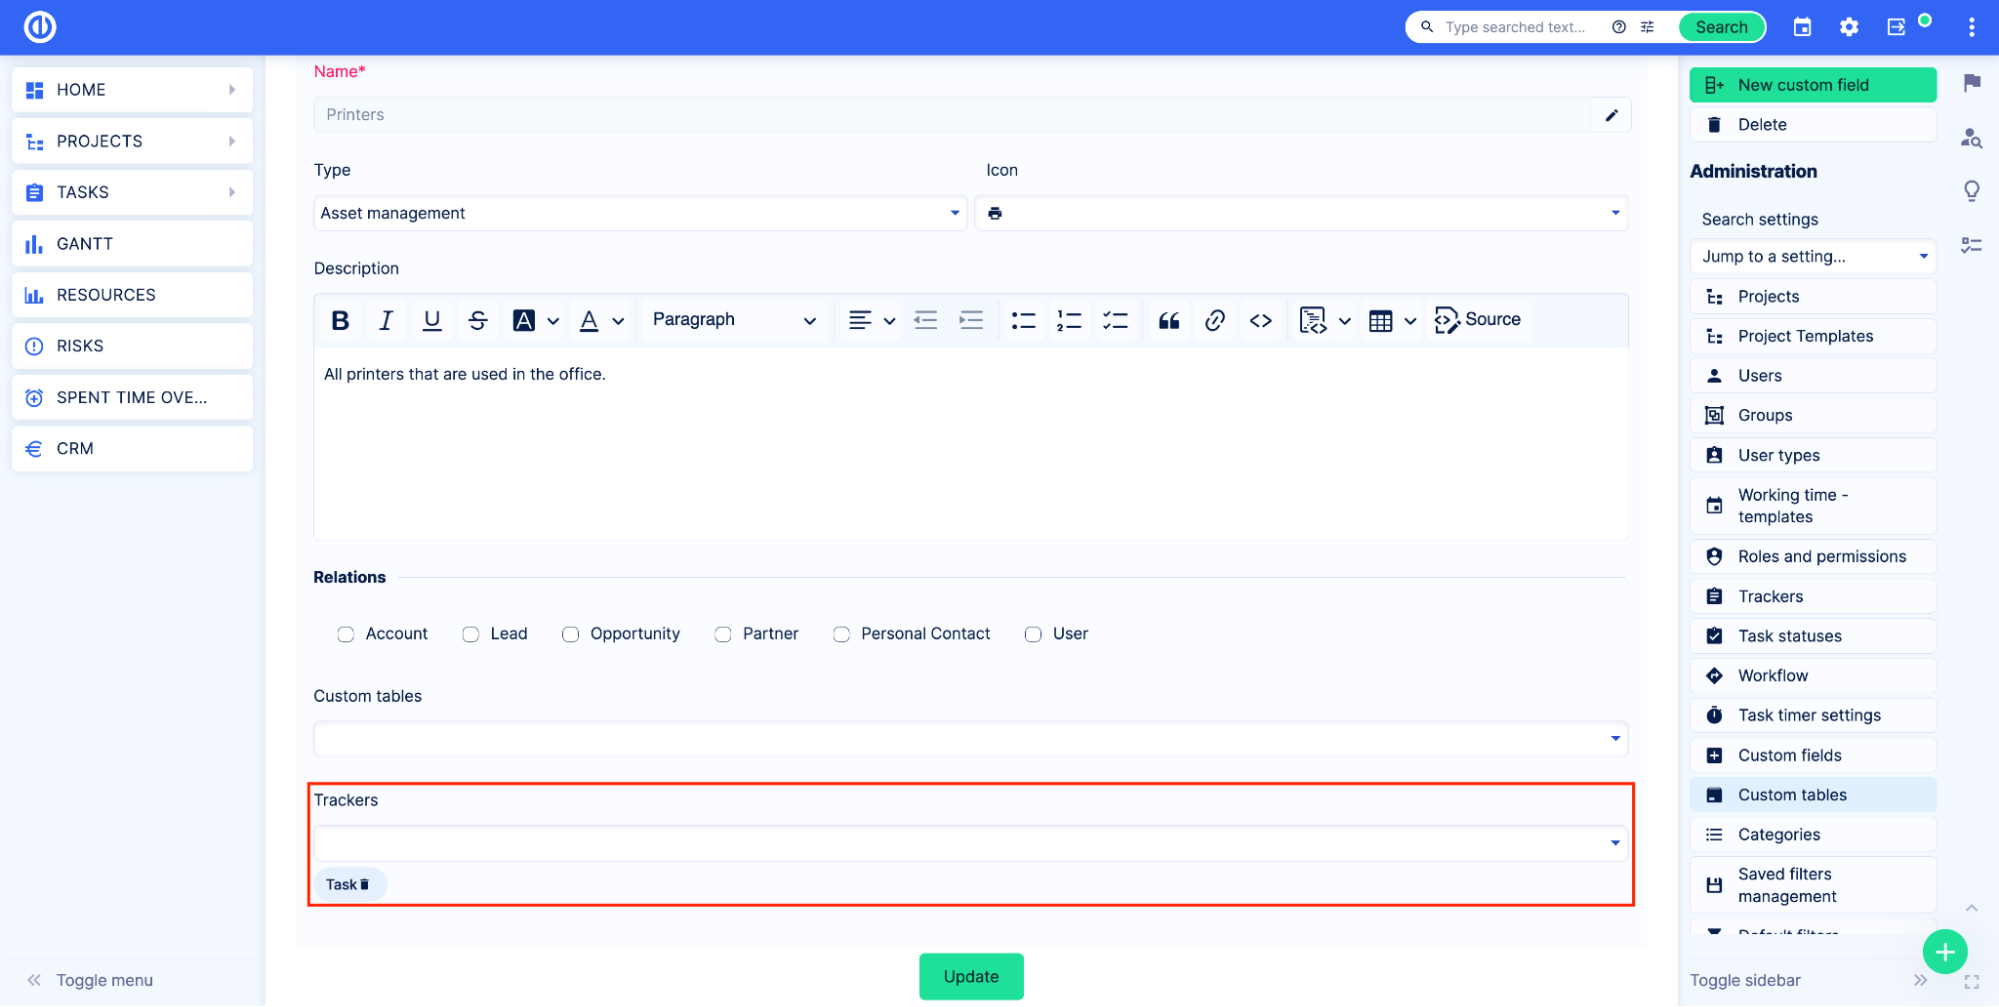Screen dimensions: 1999x1007
Task: Select the Personal Contact relation radio button
Action: click(841, 634)
